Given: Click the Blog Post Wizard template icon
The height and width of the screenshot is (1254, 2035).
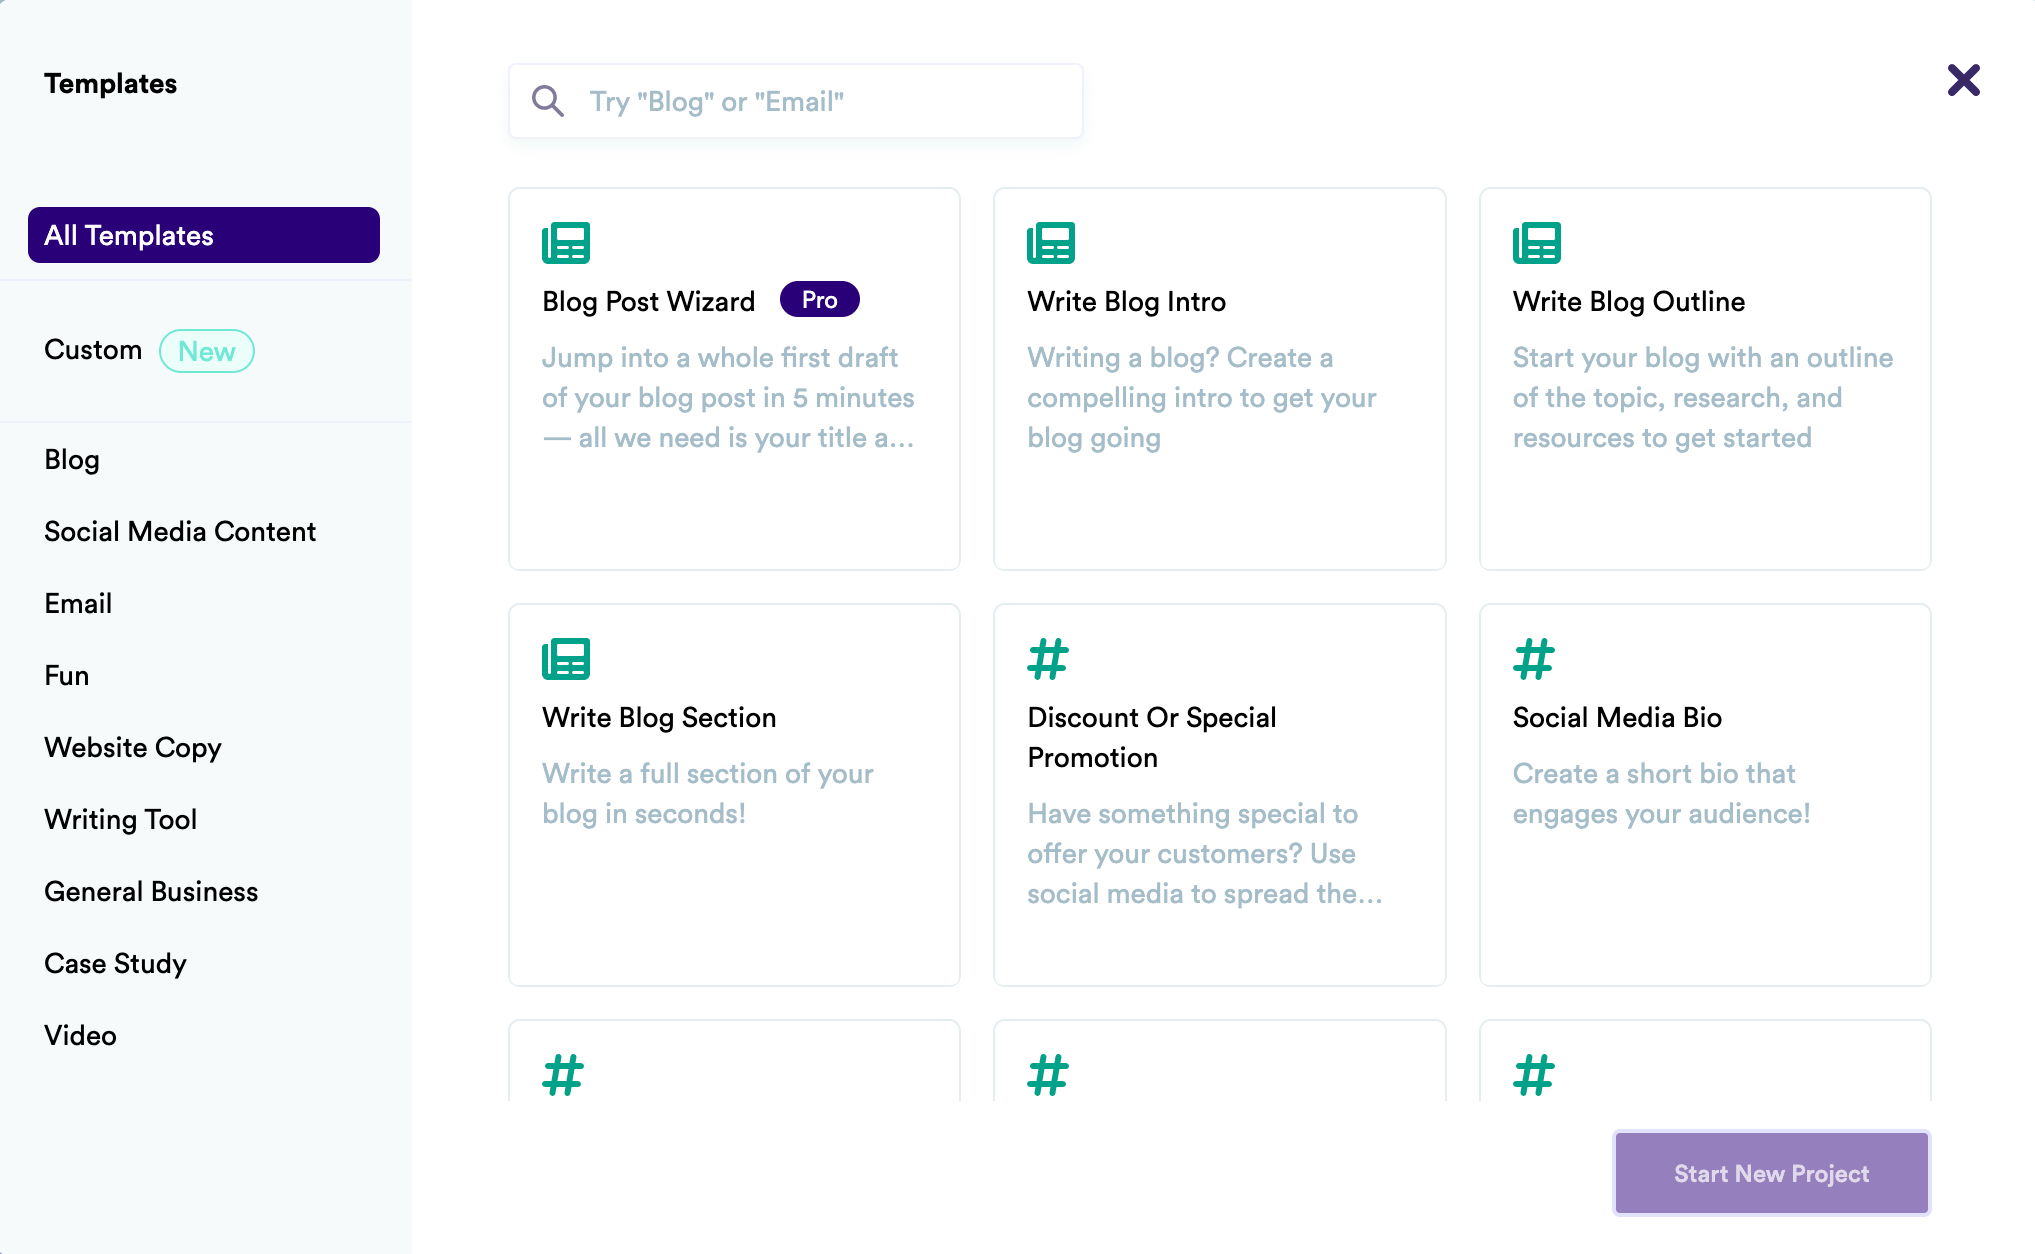Looking at the screenshot, I should [565, 241].
